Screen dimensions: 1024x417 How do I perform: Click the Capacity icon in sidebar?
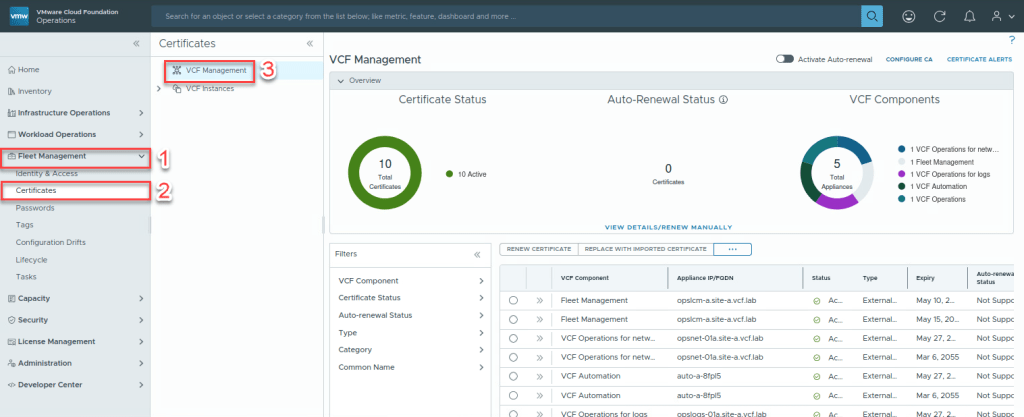pyautogui.click(x=11, y=298)
